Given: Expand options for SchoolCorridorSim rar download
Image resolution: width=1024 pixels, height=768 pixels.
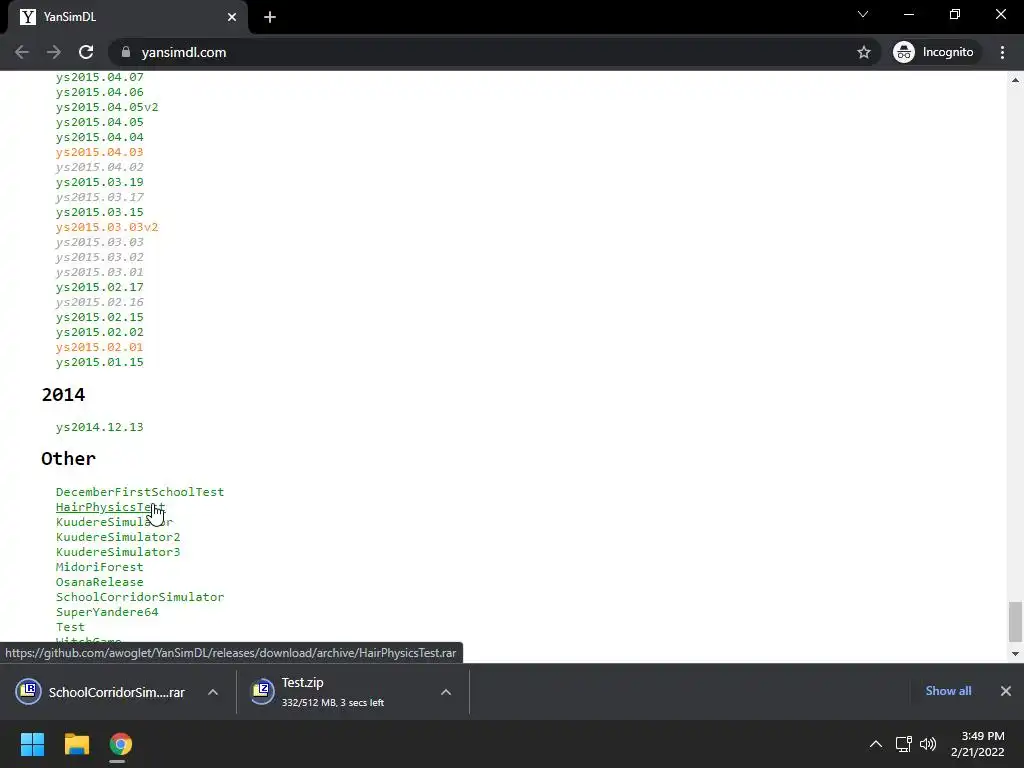Looking at the screenshot, I should coord(213,692).
